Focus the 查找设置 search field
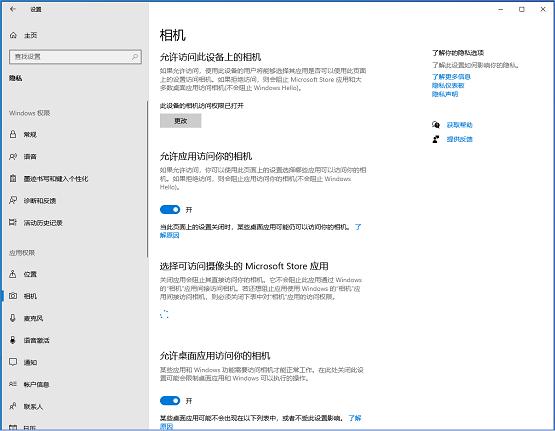This screenshot has width=555, height=431. point(75,57)
